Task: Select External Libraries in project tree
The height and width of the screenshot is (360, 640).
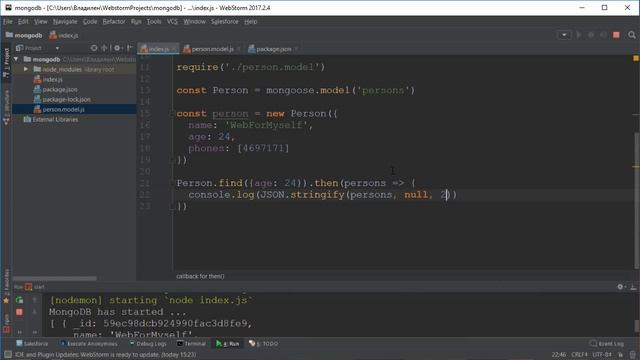Action: click(x=51, y=120)
